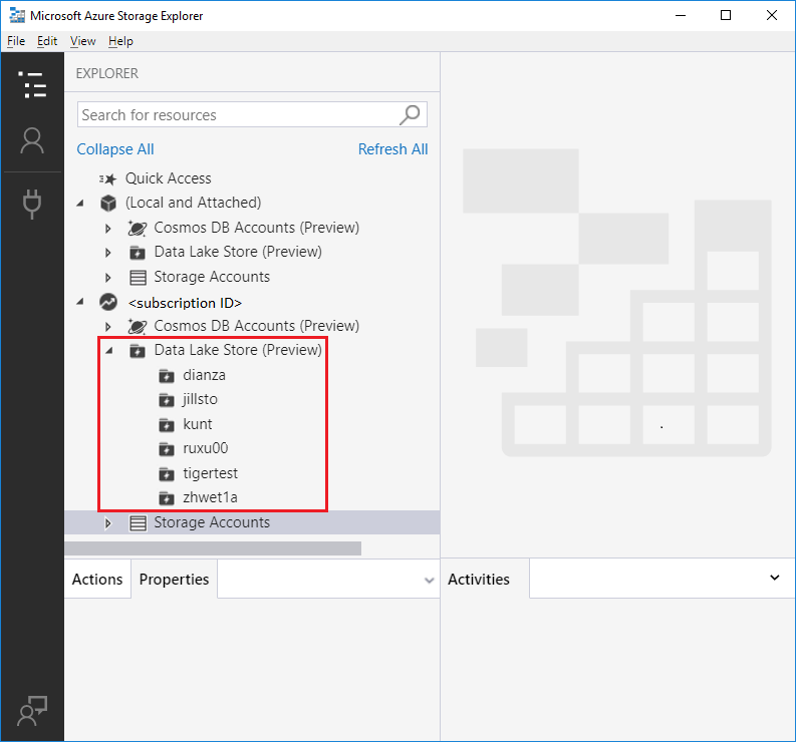This screenshot has width=796, height=742.
Task: Click the Local and Attached cube icon
Action: click(x=108, y=203)
